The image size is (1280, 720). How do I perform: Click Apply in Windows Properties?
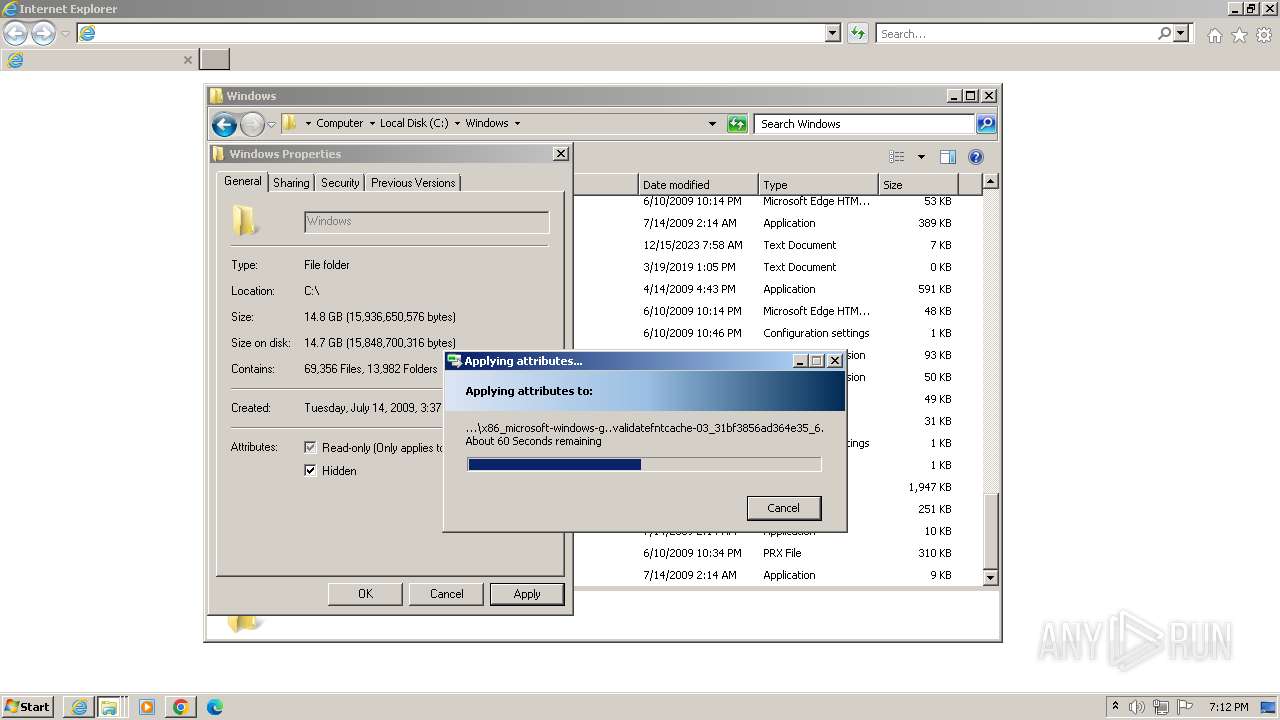[527, 594]
